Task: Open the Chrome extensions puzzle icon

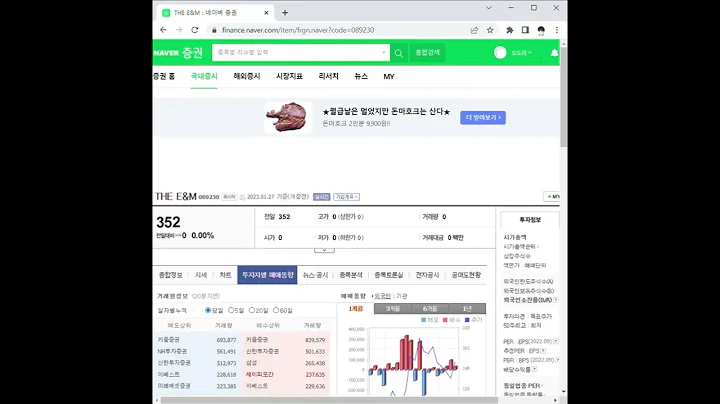Action: tap(510, 30)
